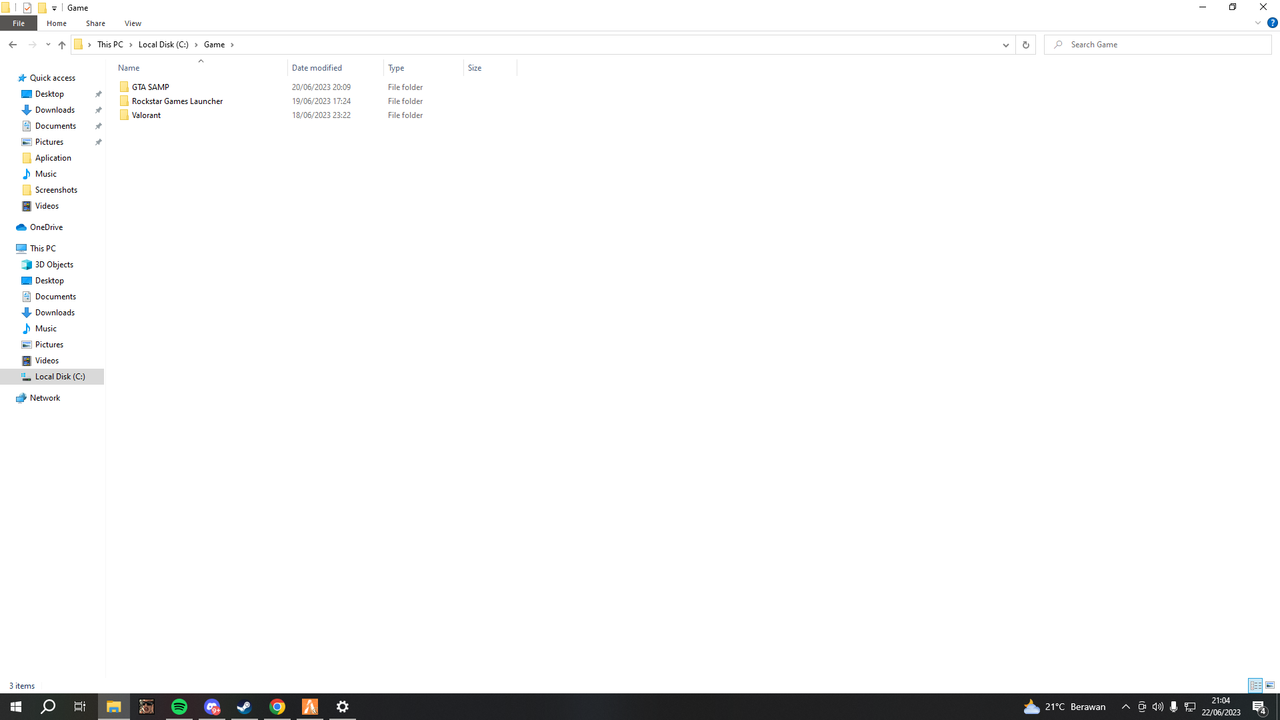Open the GTA SAMP folder
Screen dimensions: 1280x720
tap(150, 87)
